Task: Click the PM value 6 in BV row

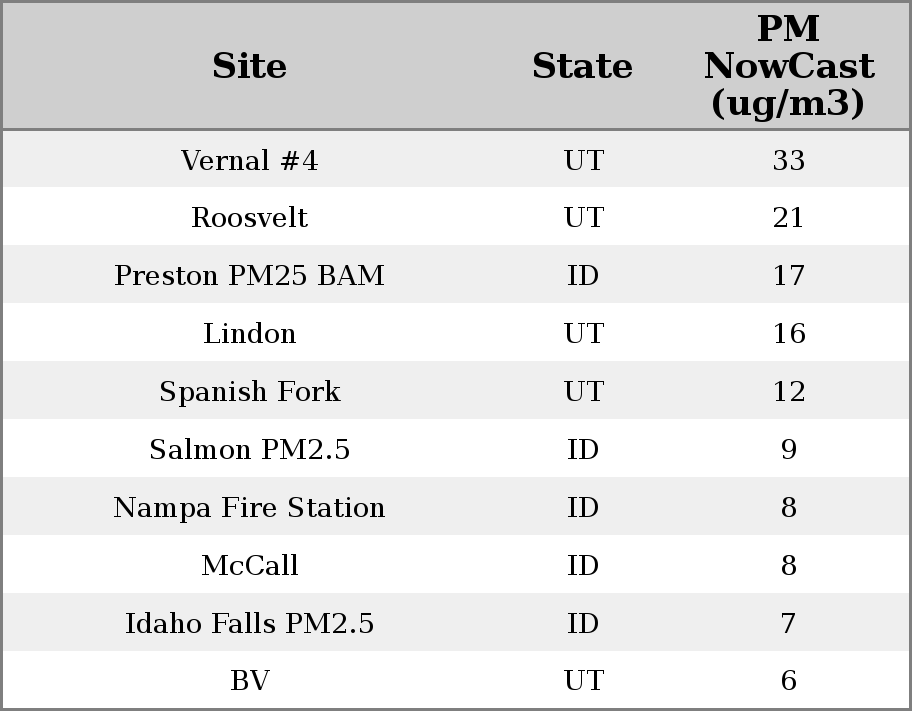Action: [788, 681]
